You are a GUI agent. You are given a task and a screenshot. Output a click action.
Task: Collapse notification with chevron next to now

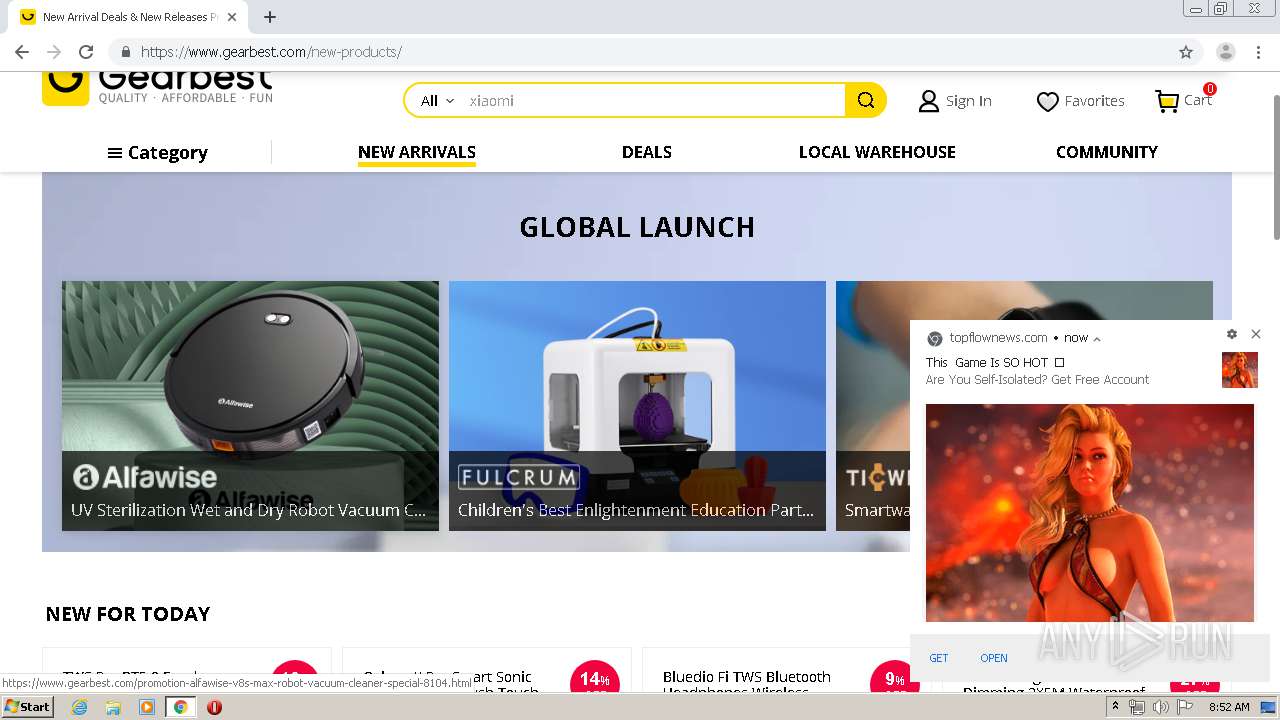(x=1097, y=339)
